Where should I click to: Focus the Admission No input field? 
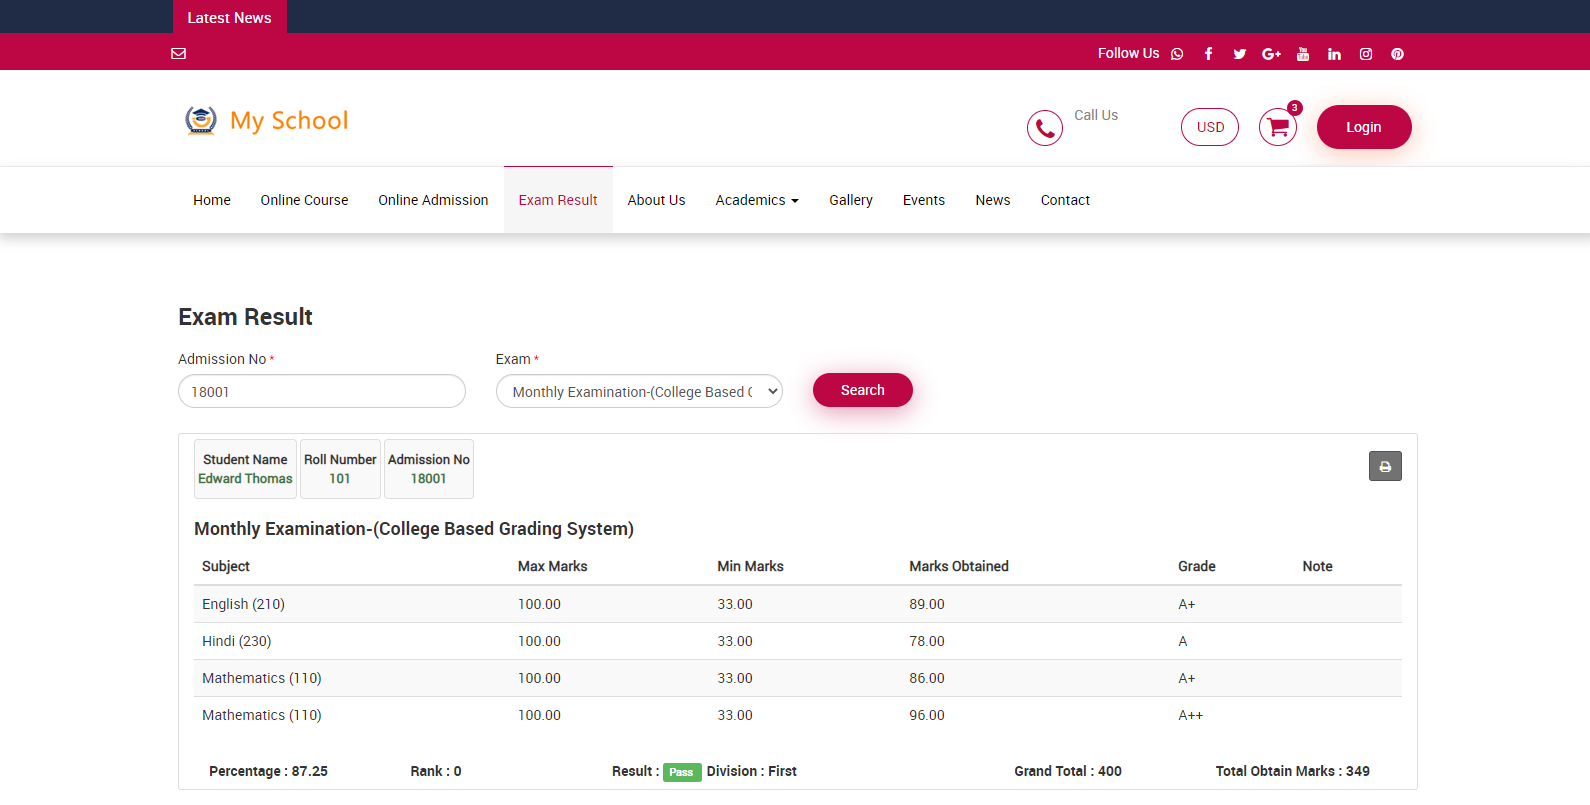coord(321,392)
